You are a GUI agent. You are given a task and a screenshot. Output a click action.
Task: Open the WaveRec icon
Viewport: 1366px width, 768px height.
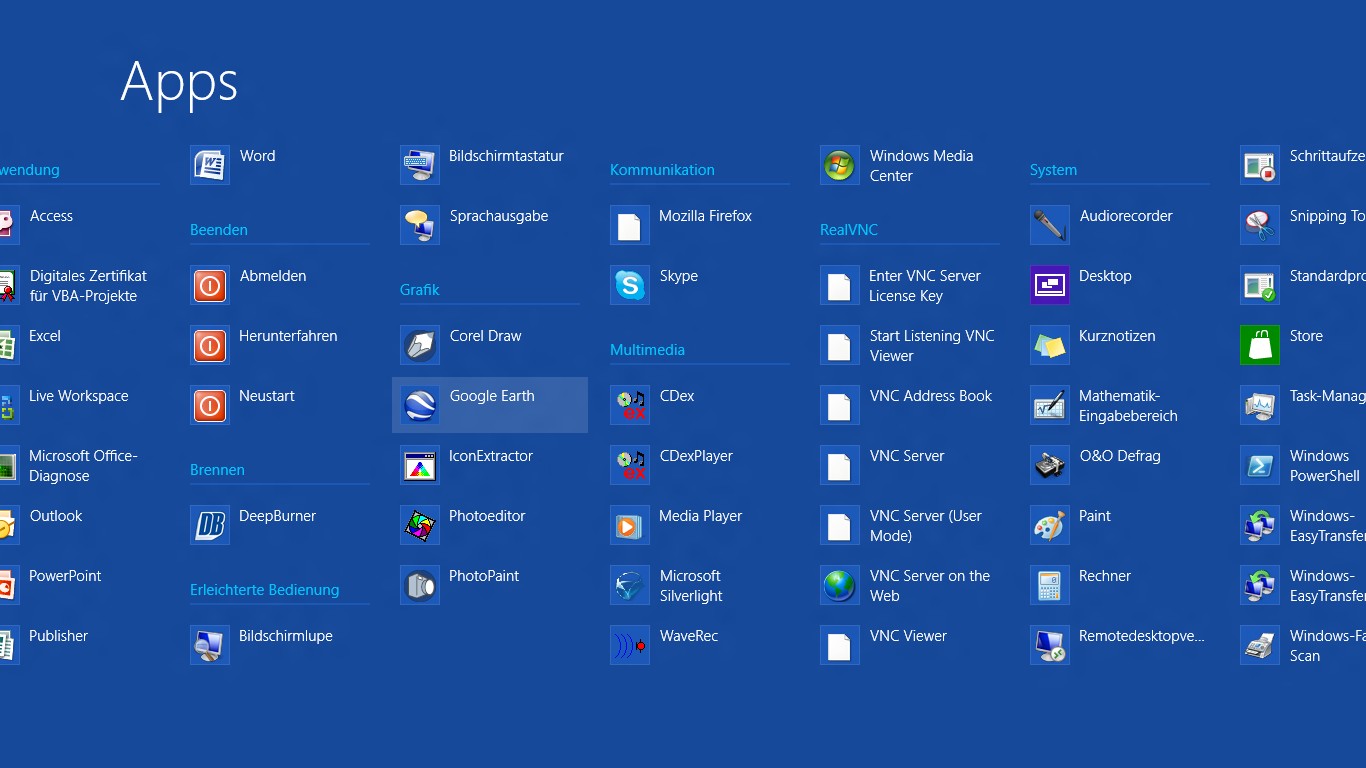[630, 645]
